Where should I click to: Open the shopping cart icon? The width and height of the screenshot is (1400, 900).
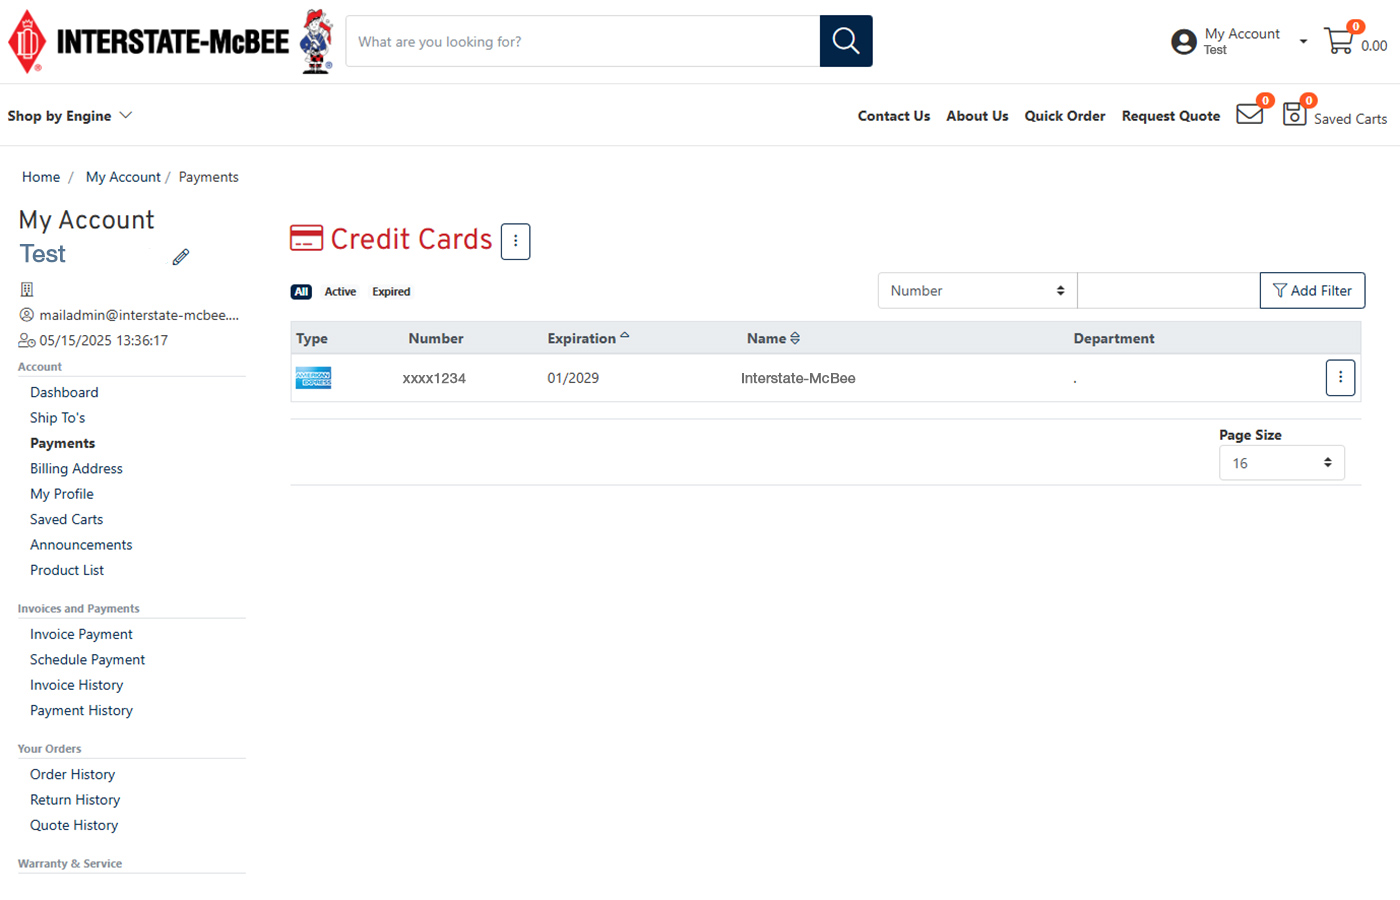1339,41
